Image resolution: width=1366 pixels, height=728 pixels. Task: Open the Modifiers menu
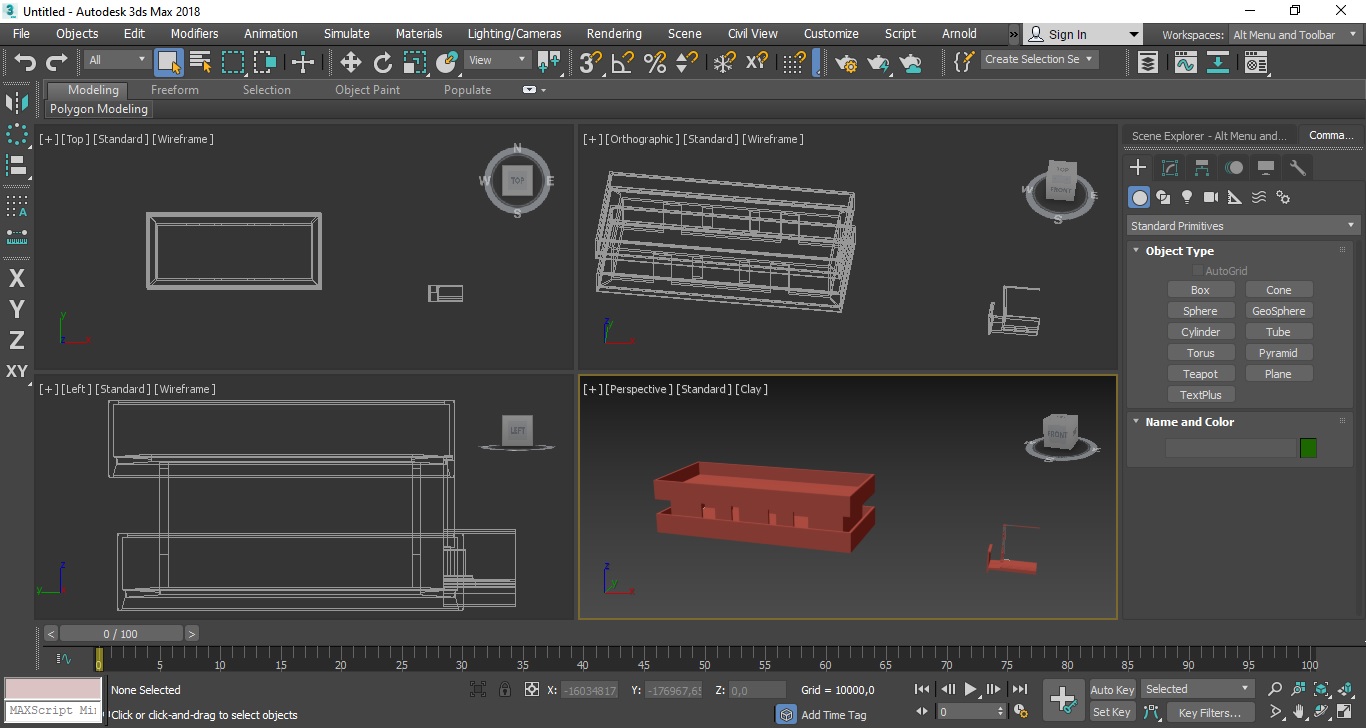point(194,33)
